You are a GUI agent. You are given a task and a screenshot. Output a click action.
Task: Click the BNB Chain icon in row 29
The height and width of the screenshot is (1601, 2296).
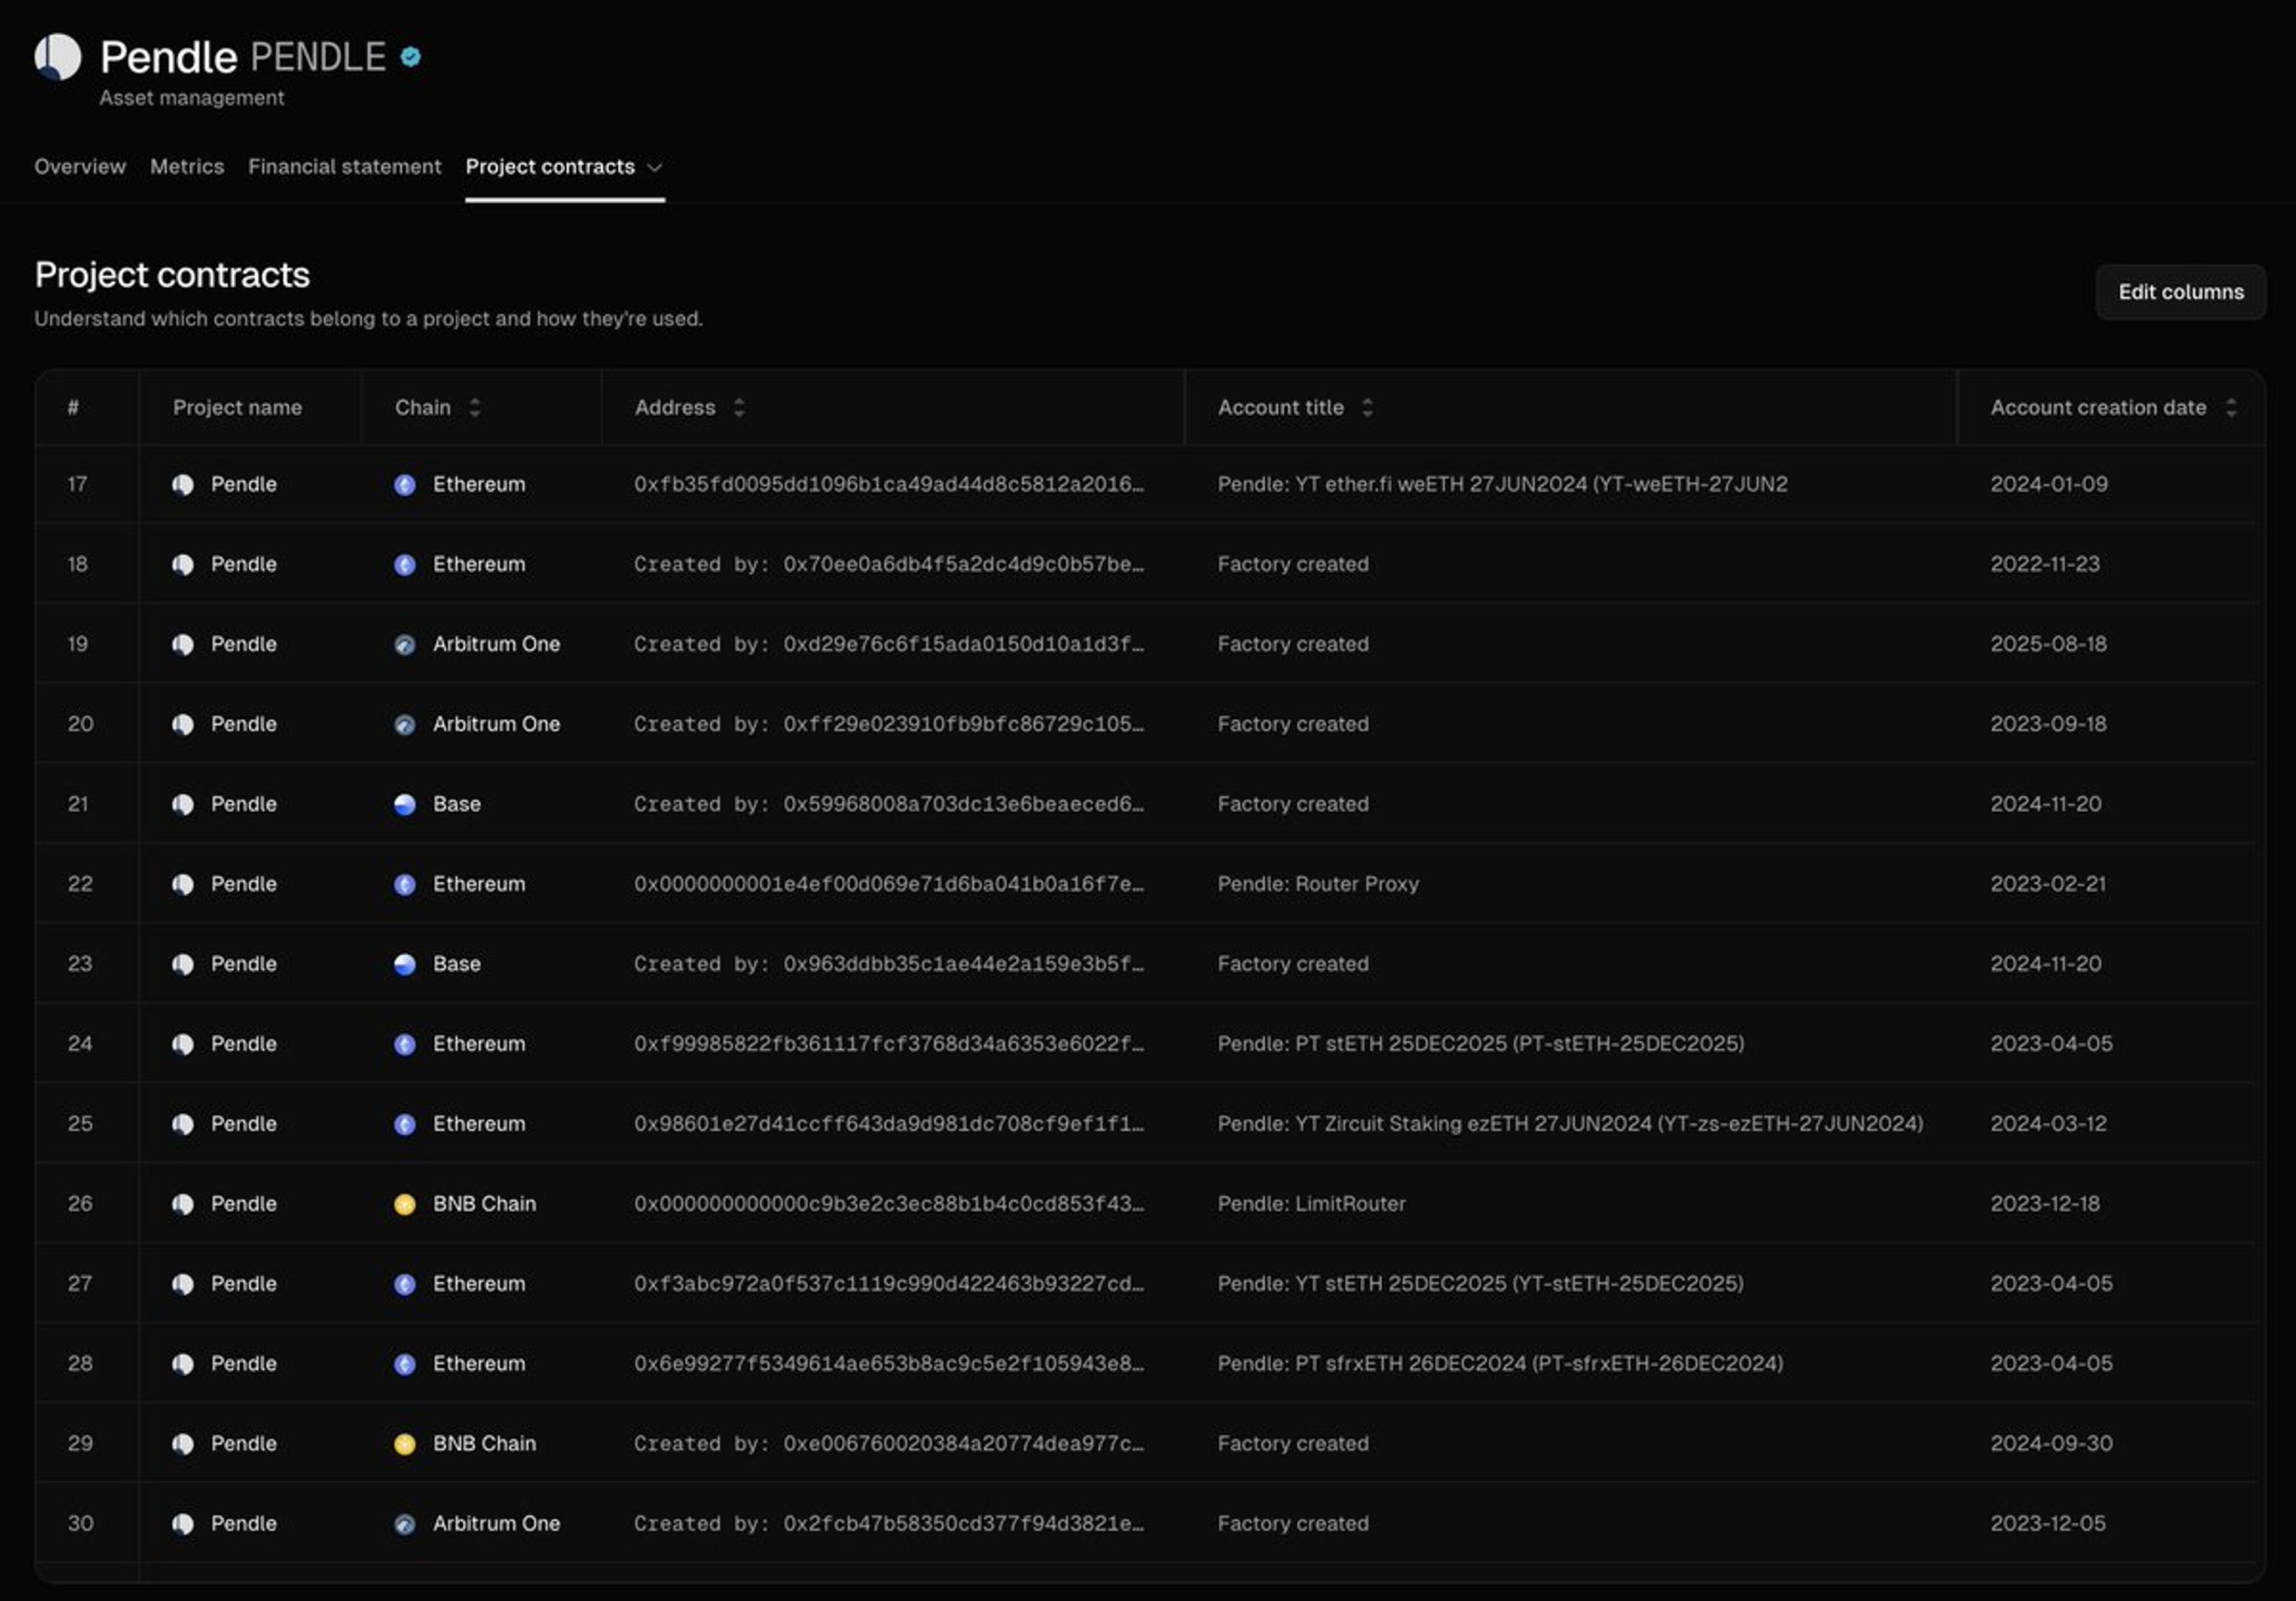pos(404,1445)
